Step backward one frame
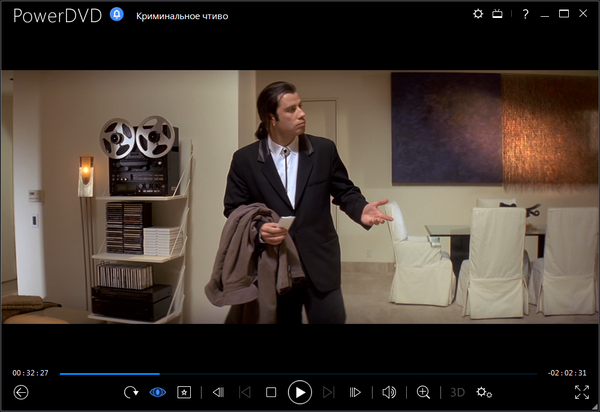This screenshot has height=412, width=600. 218,392
